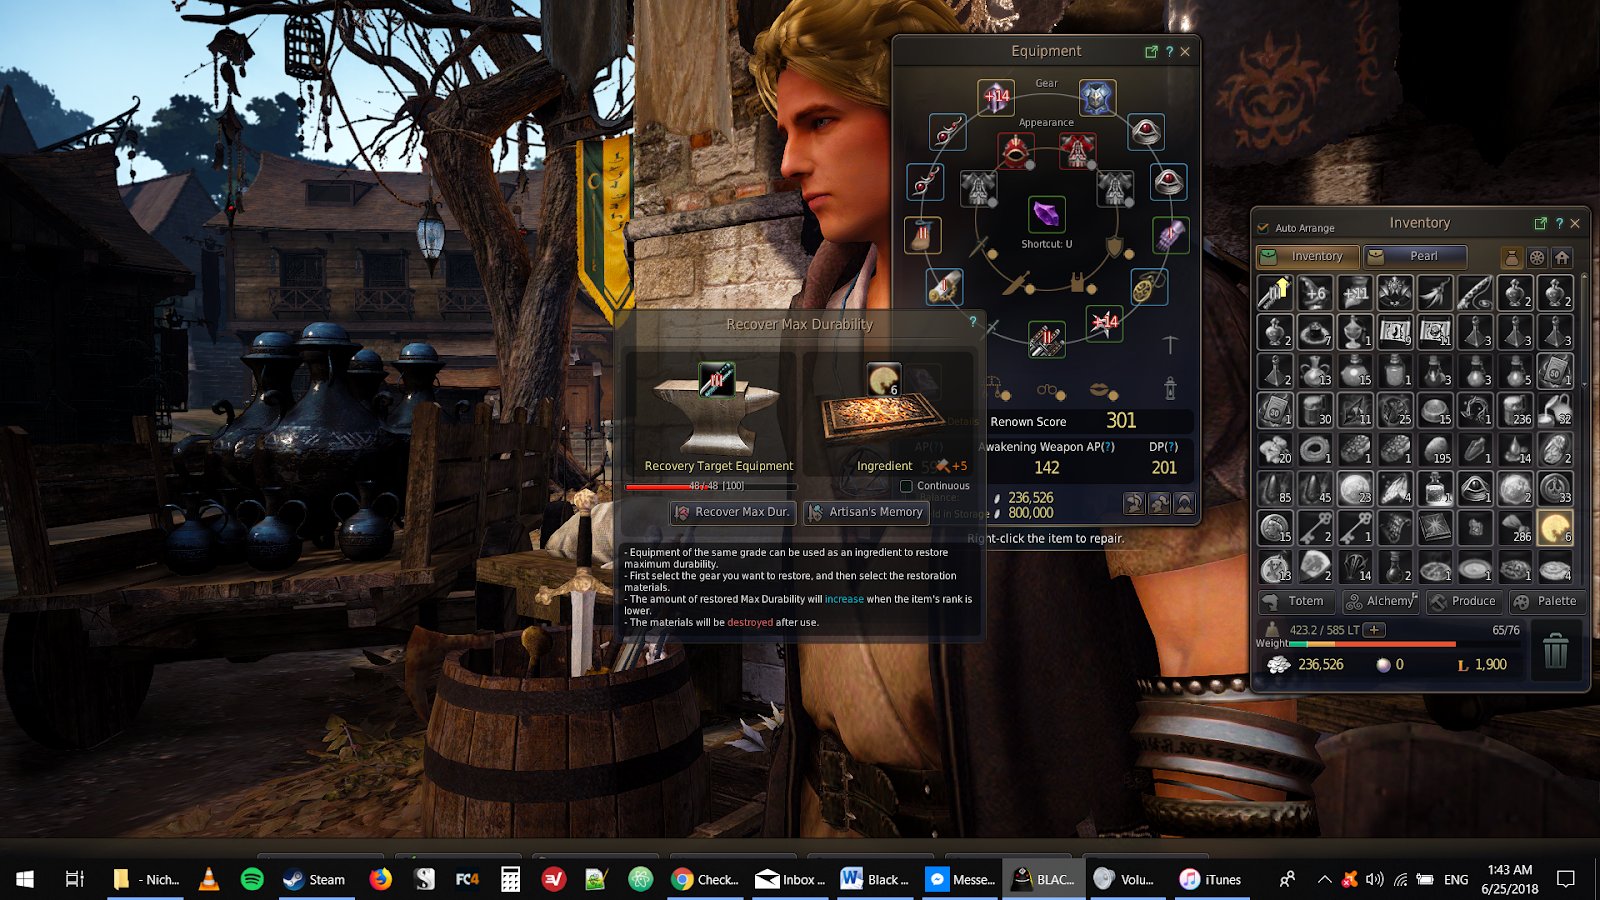This screenshot has width=1600, height=900.
Task: Enable the Continuous checkbox
Action: [x=906, y=486]
